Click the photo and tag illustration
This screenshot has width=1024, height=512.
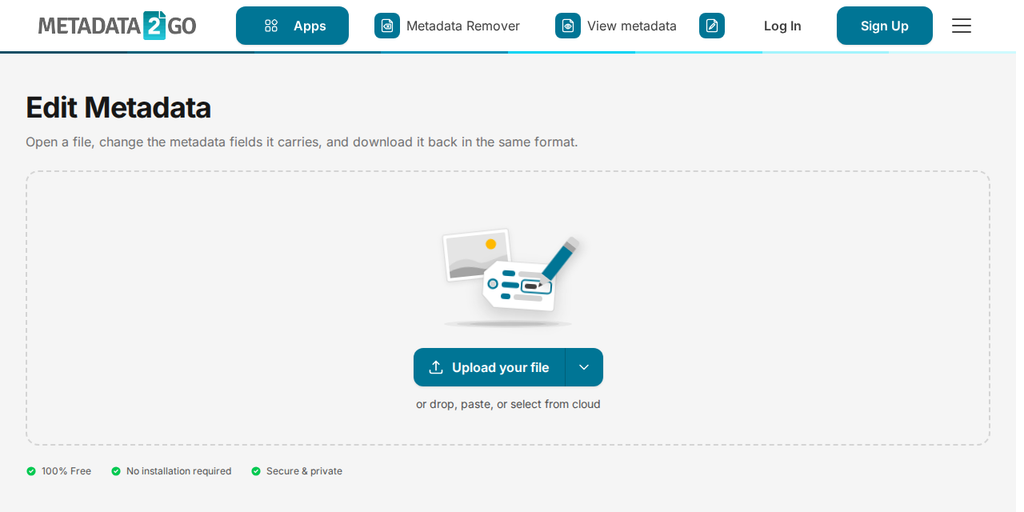click(510, 277)
